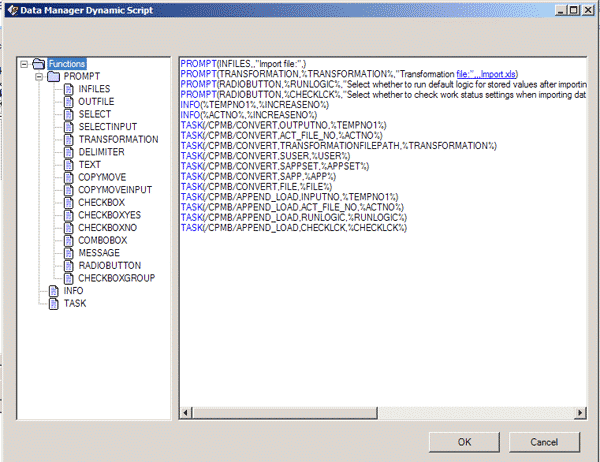Select SELECTINPUT in the tree
600x462 pixels.
click(x=108, y=127)
